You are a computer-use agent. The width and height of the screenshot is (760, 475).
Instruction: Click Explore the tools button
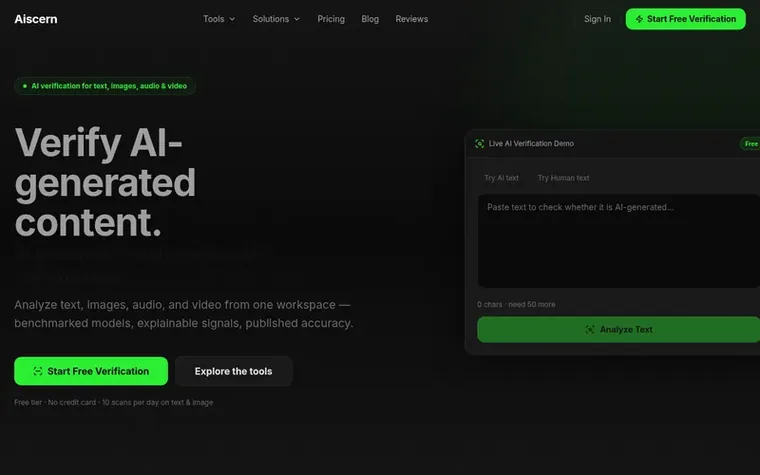tap(234, 371)
